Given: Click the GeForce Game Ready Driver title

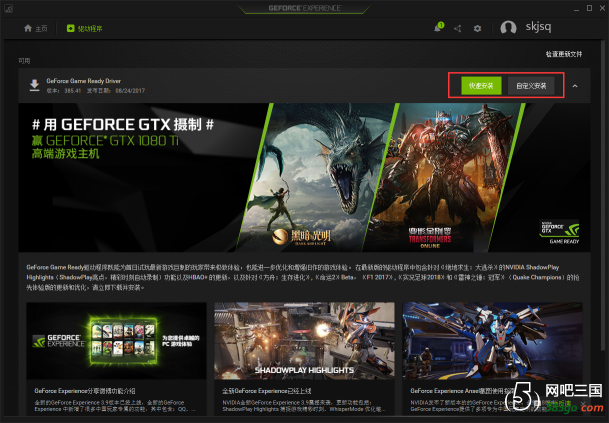Looking at the screenshot, I should tap(84, 81).
